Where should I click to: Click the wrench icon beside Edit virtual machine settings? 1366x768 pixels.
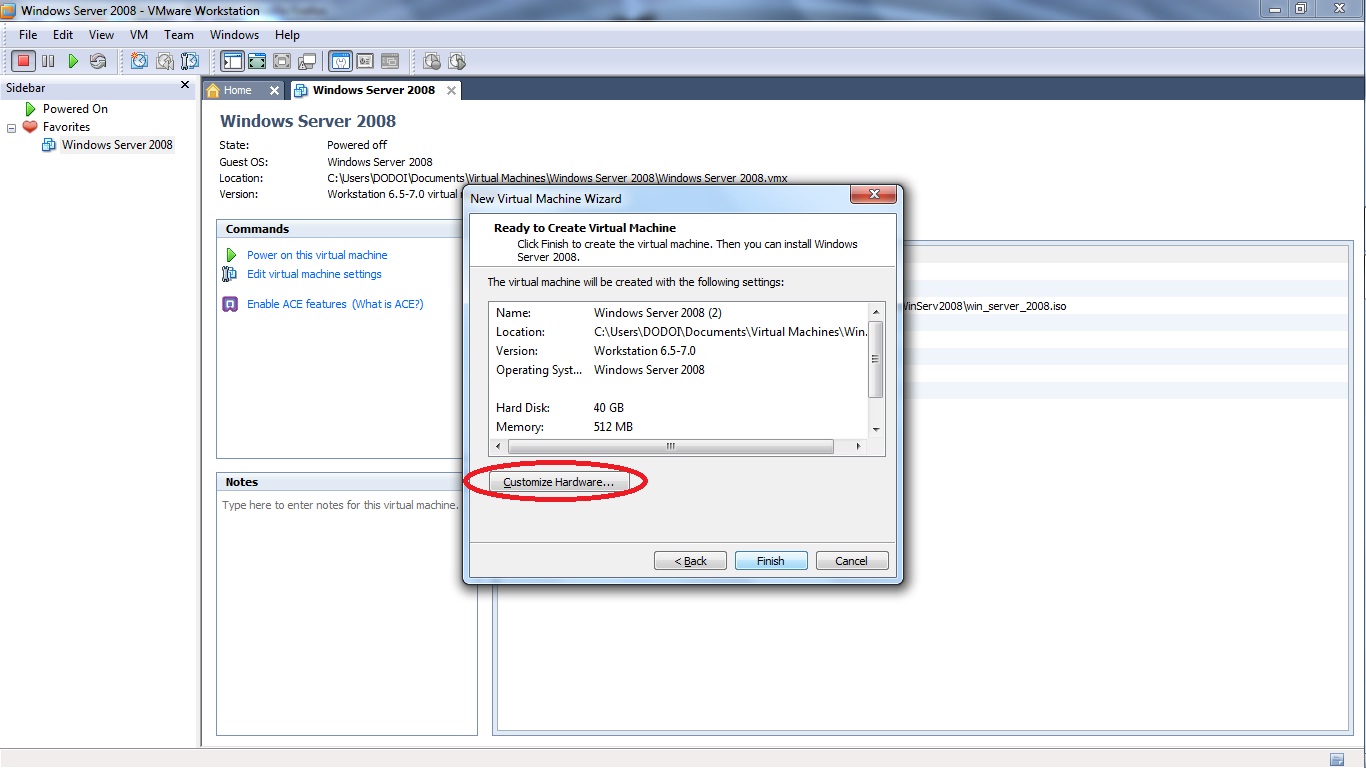(x=230, y=274)
